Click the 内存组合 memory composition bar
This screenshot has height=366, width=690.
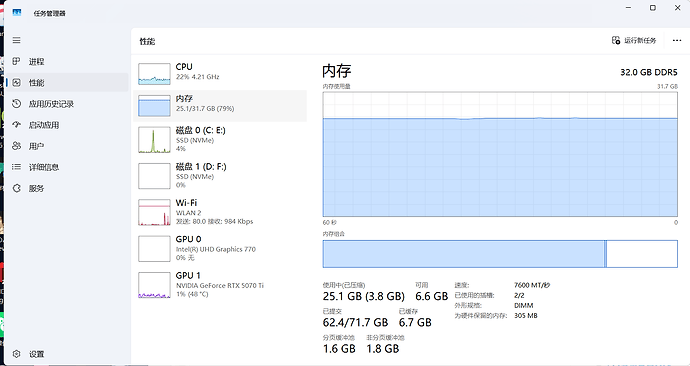(500, 253)
